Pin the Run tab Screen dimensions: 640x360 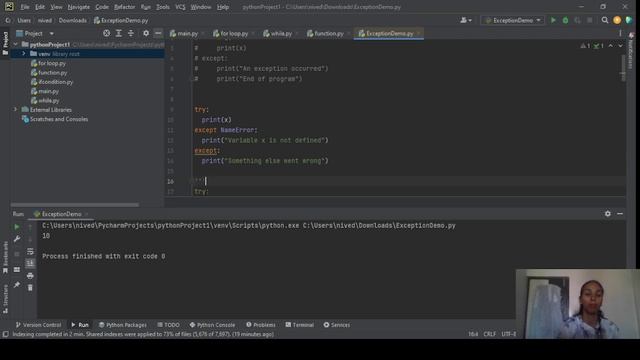coord(17,284)
